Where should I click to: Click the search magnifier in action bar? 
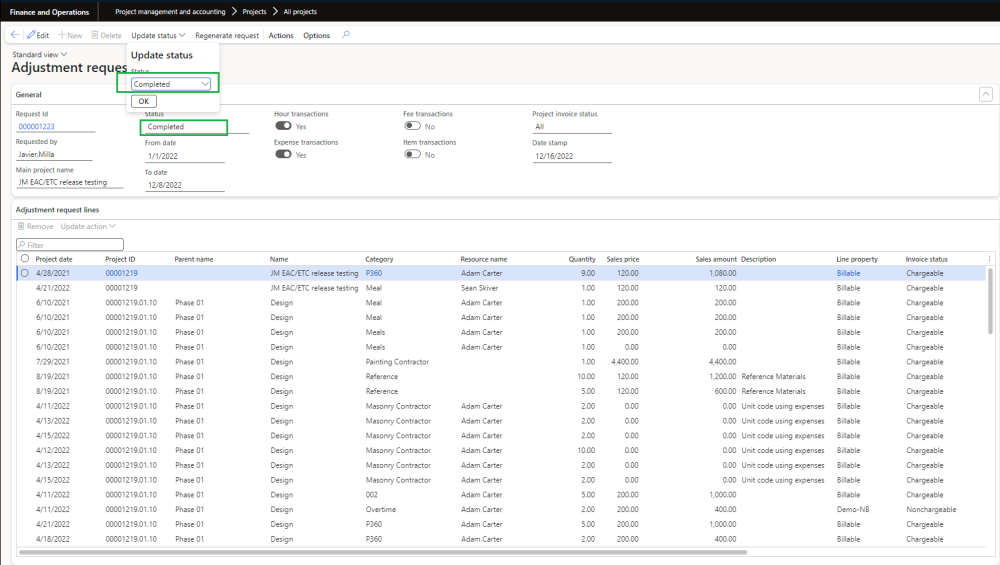(346, 35)
